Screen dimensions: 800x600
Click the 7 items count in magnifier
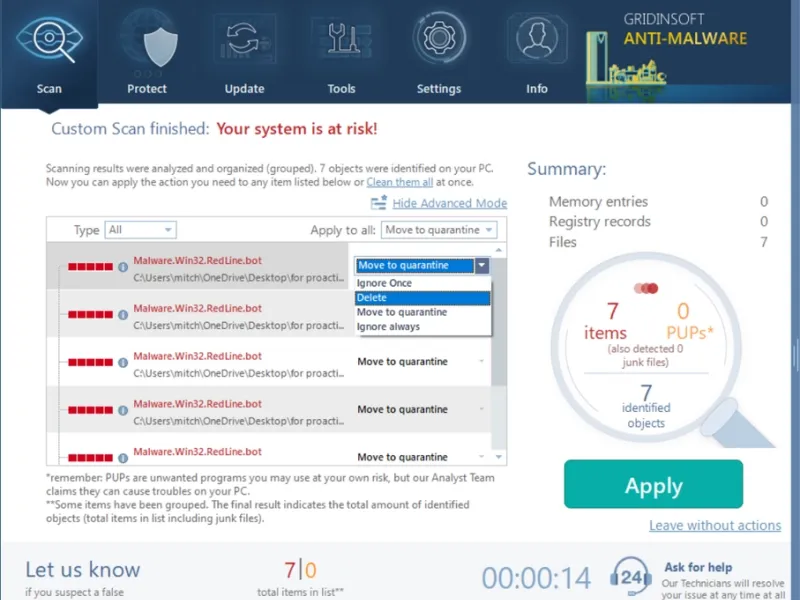click(605, 321)
